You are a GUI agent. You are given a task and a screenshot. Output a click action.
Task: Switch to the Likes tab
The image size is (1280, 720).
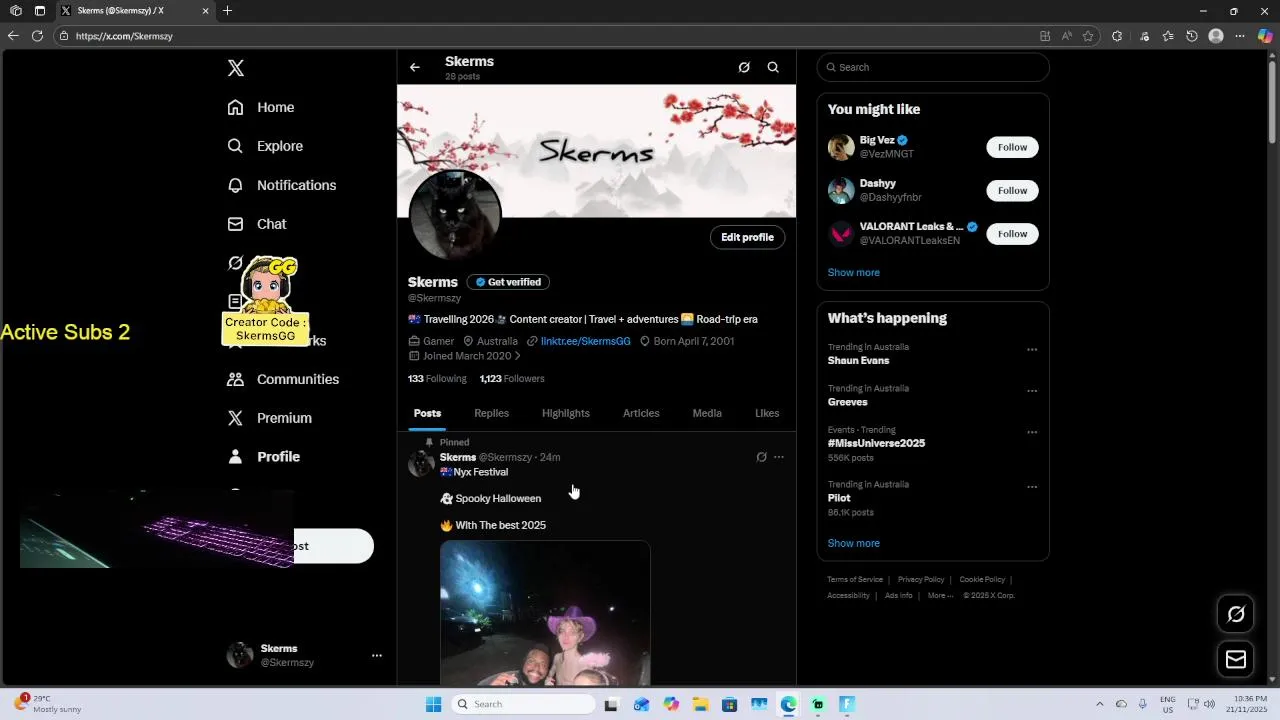click(x=767, y=413)
